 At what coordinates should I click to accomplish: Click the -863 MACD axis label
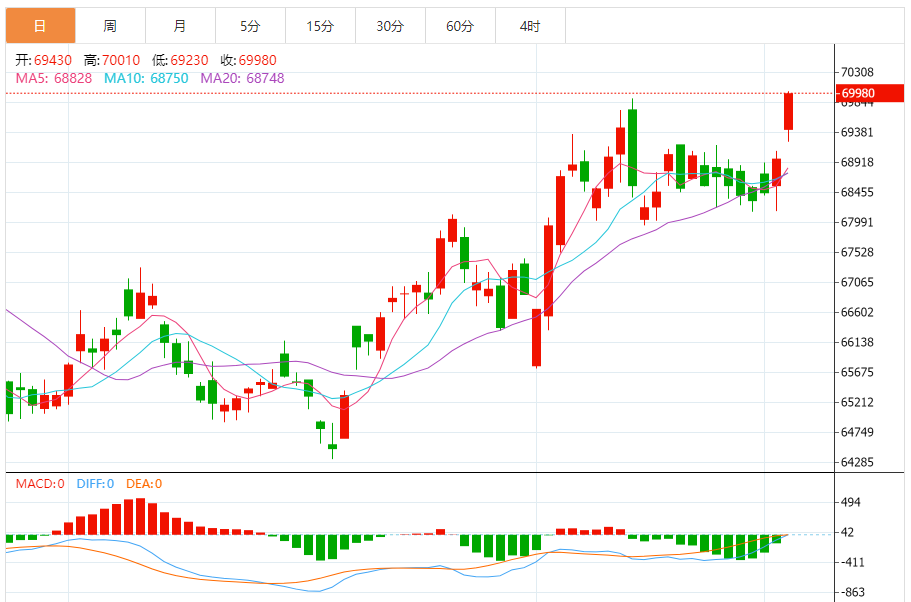[852, 593]
